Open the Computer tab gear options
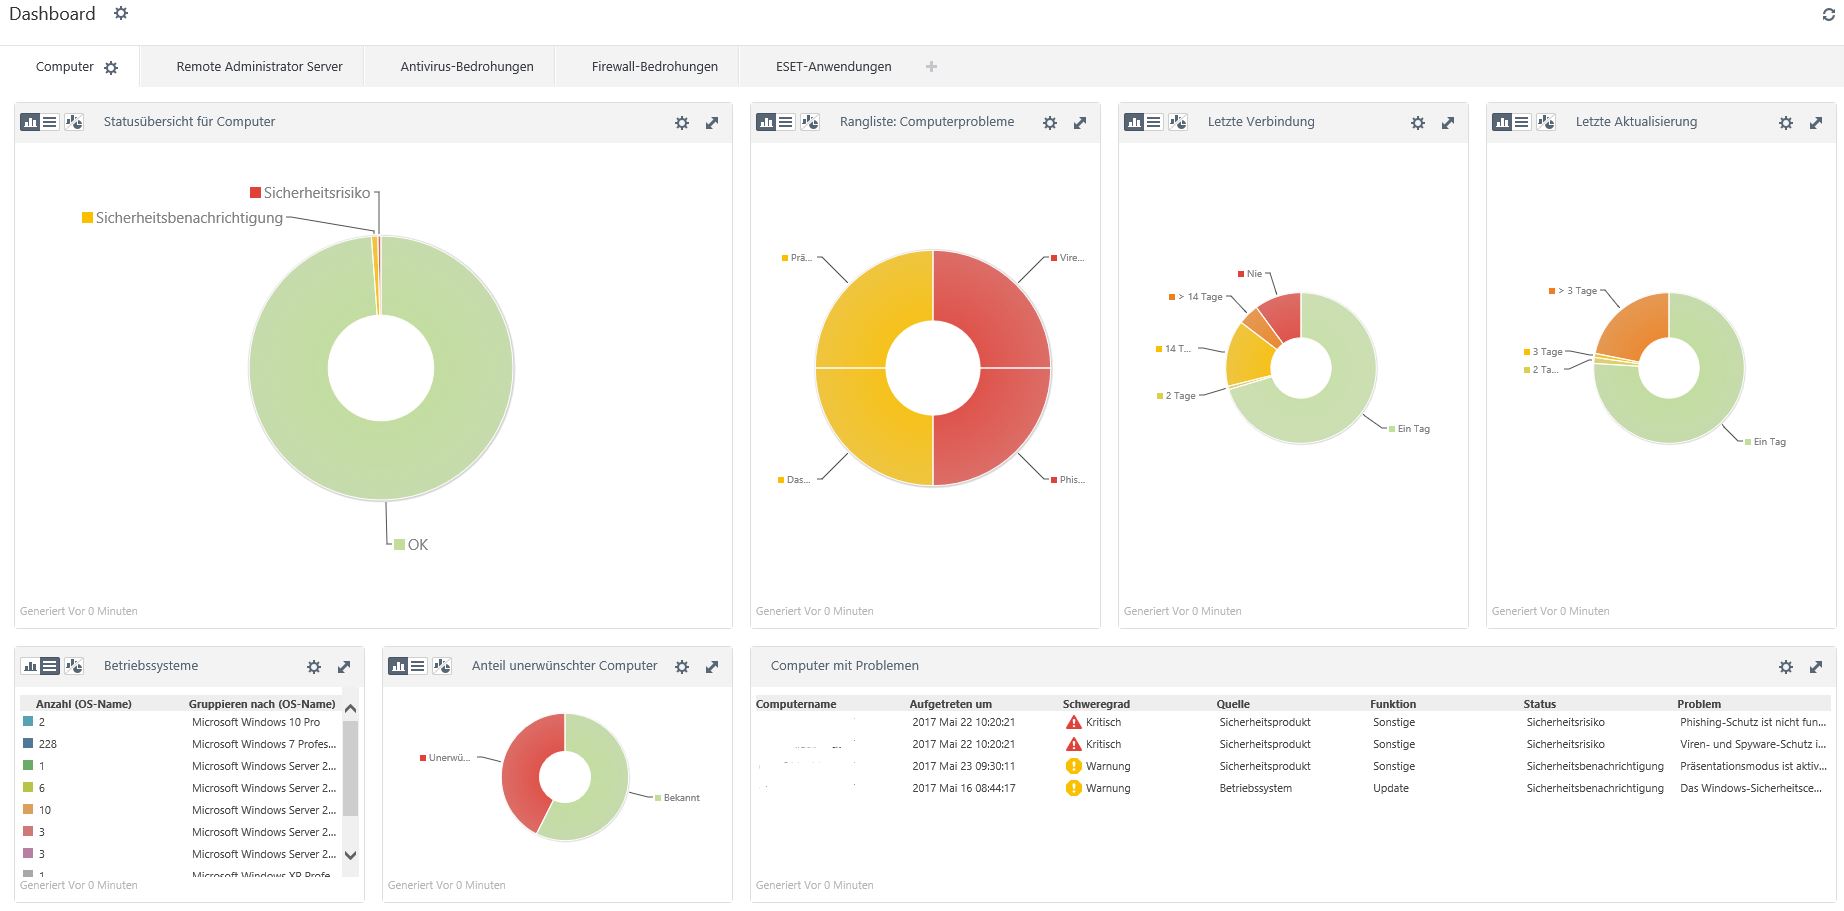 111,67
